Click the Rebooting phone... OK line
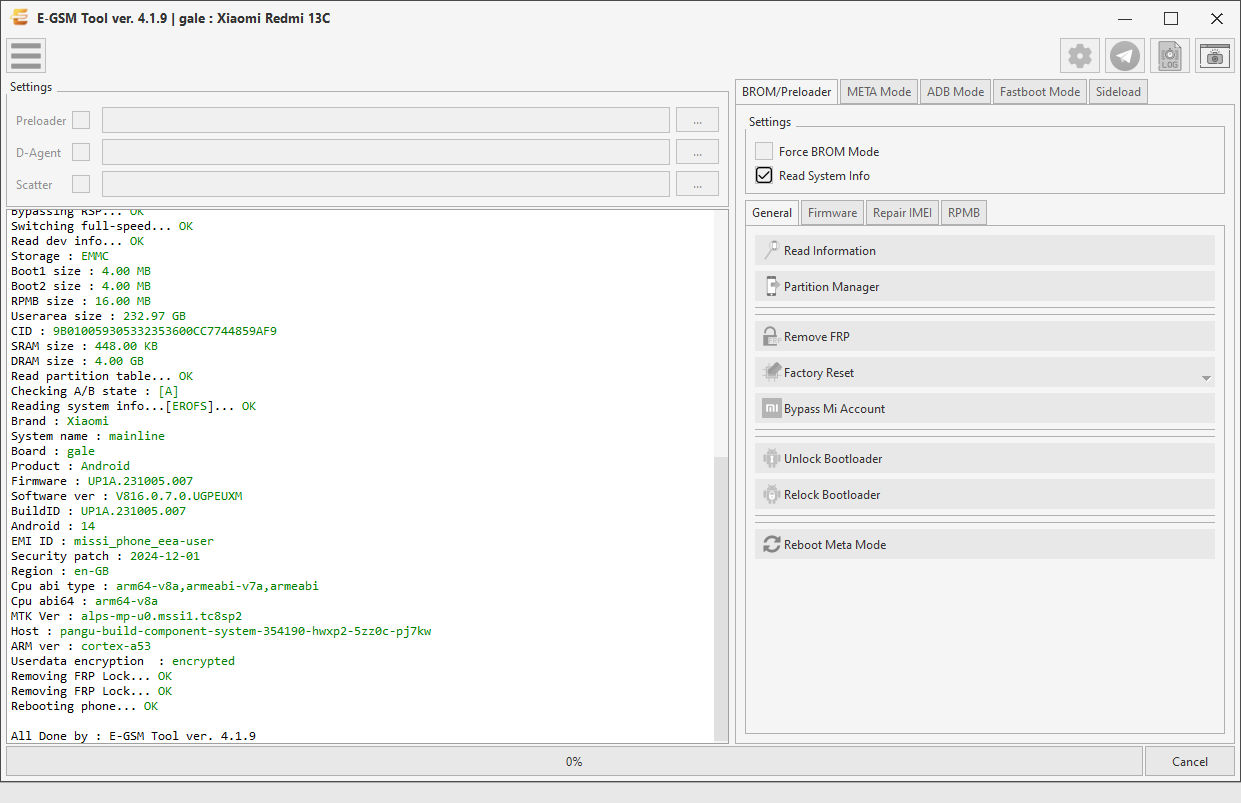Viewport: 1241px width, 803px height. [x=84, y=706]
